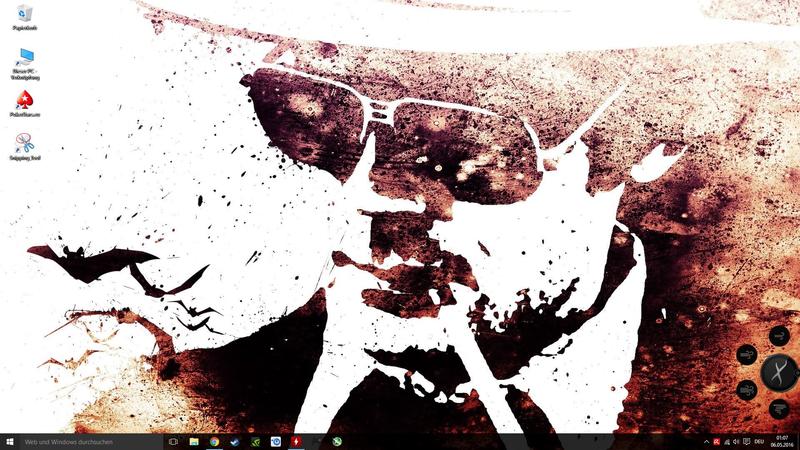Click the topmost small circle of the widget
Image resolution: width=800 pixels, height=450 pixels.
(x=779, y=336)
